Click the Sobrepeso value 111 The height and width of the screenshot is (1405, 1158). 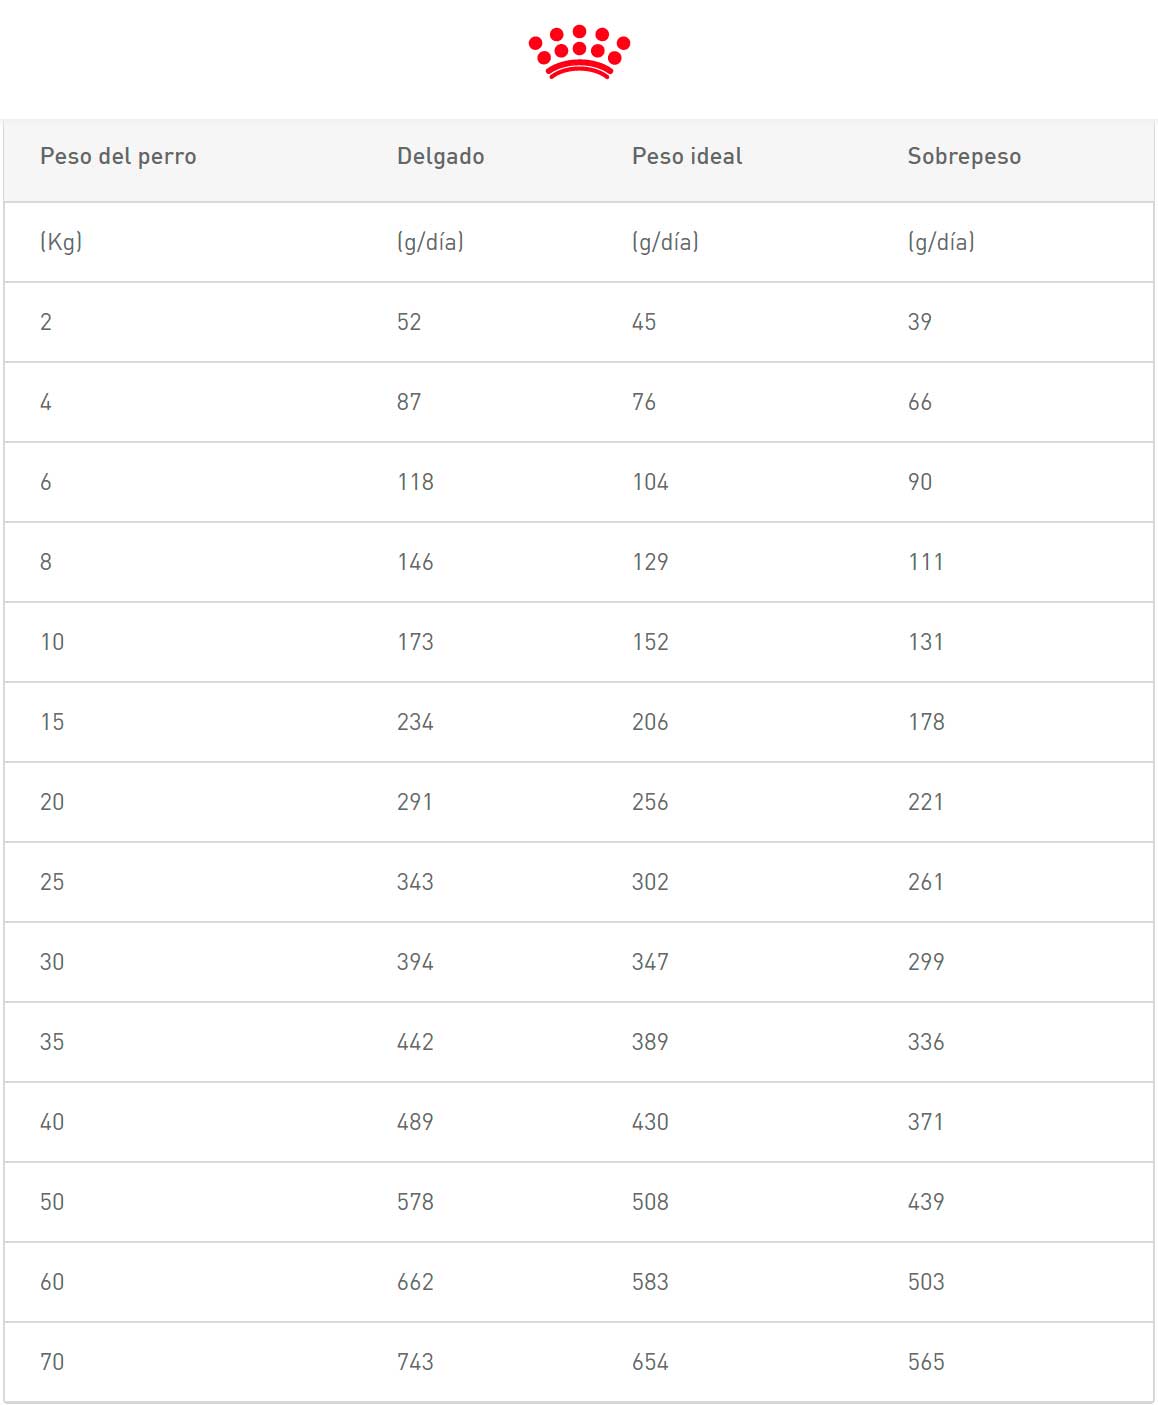925,562
